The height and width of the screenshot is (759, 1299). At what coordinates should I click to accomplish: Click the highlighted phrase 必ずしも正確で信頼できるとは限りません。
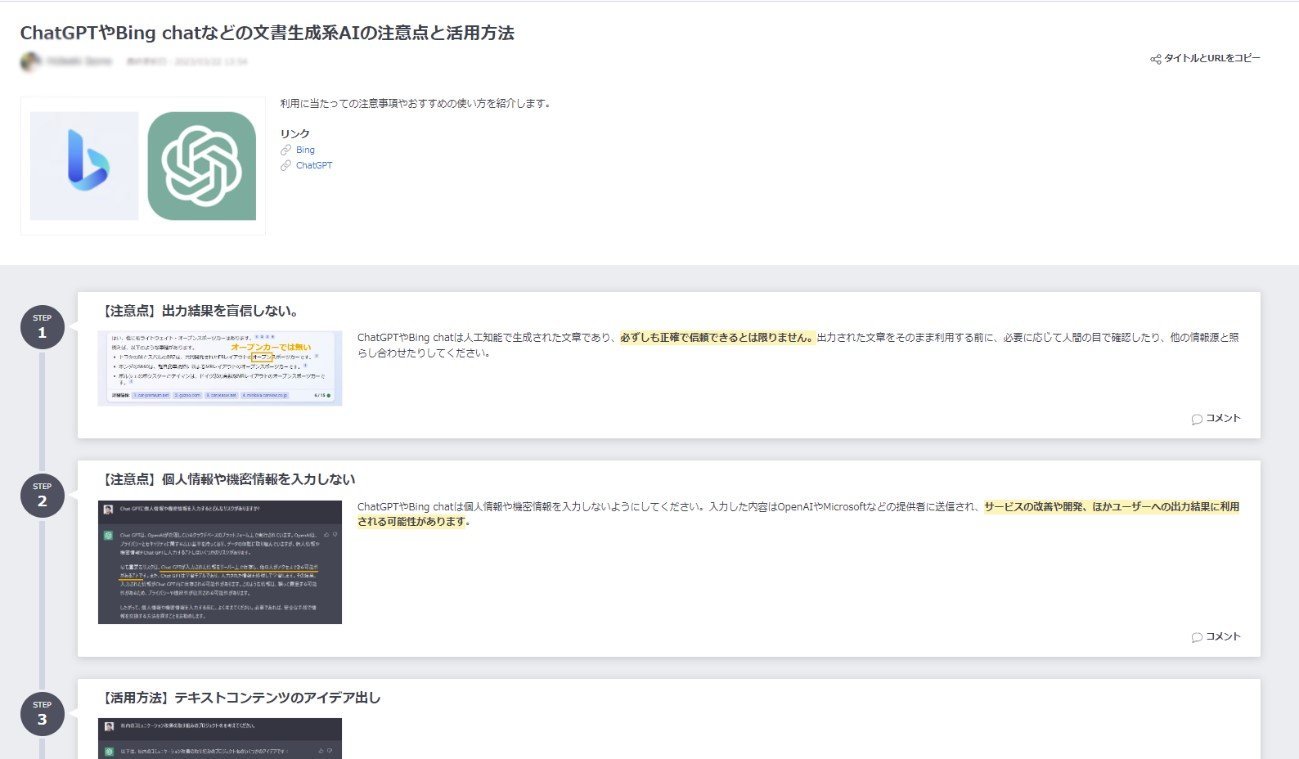(717, 337)
